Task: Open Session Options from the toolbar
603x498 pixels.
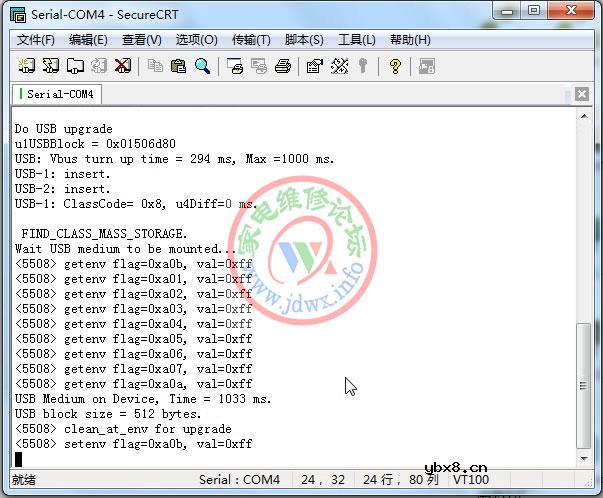Action: coord(314,67)
